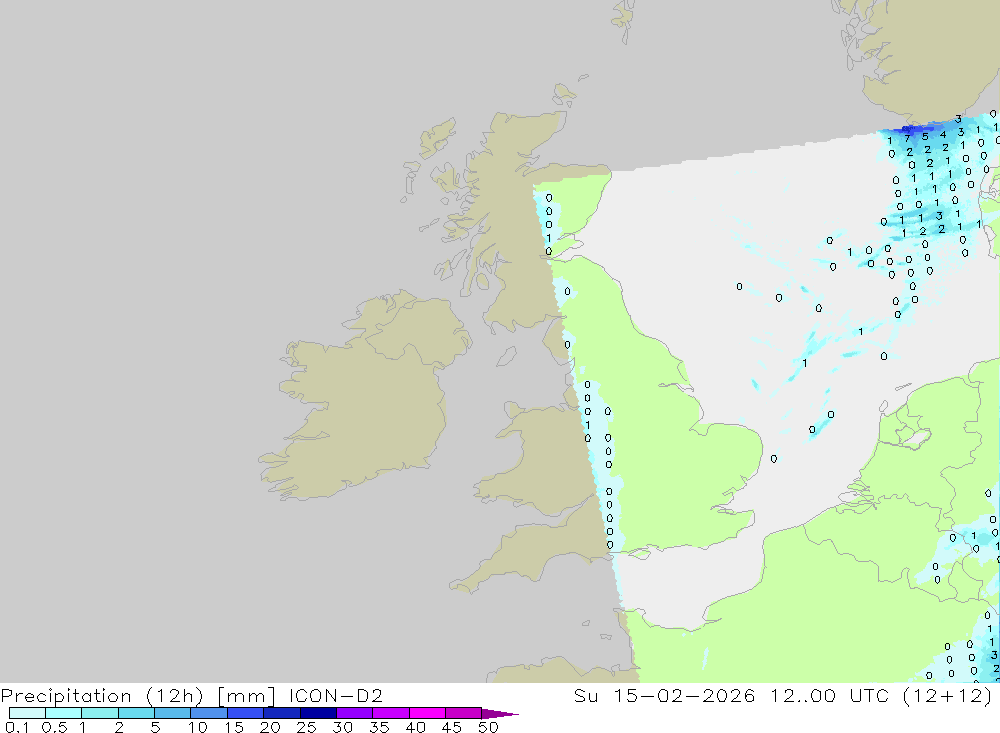Click the '45' legend scale label
This screenshot has height=733, width=1000.
point(452,727)
